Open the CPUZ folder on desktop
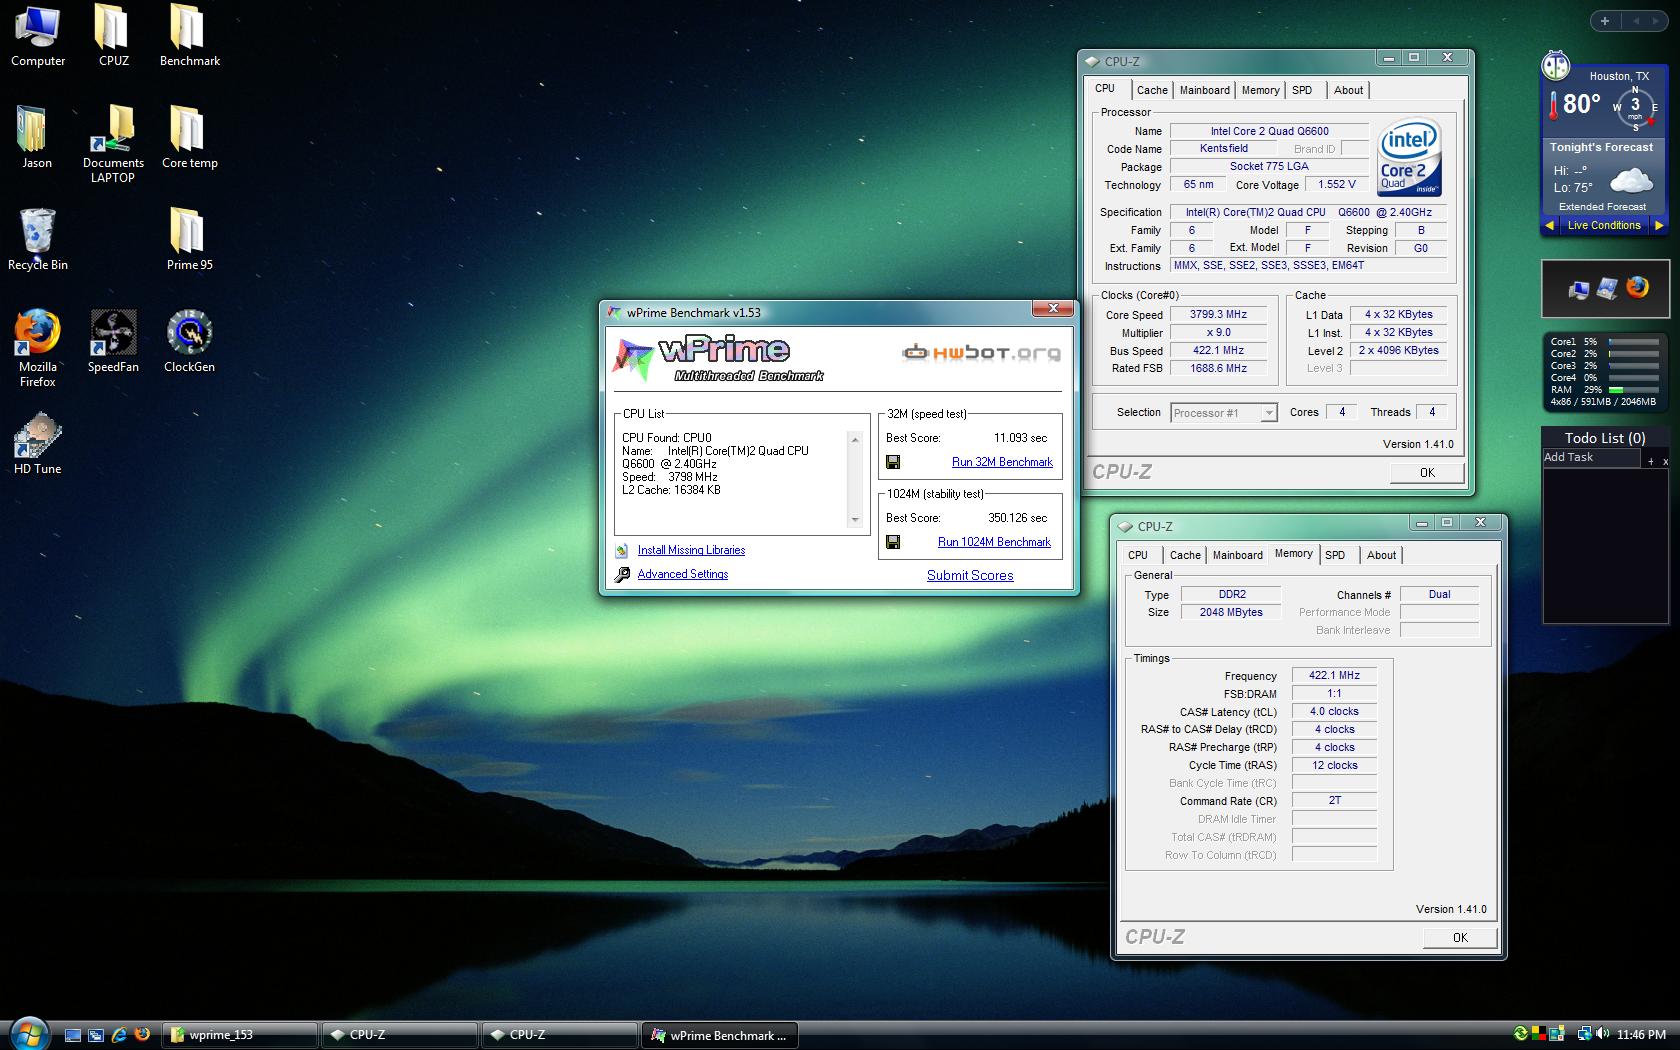 (x=113, y=36)
